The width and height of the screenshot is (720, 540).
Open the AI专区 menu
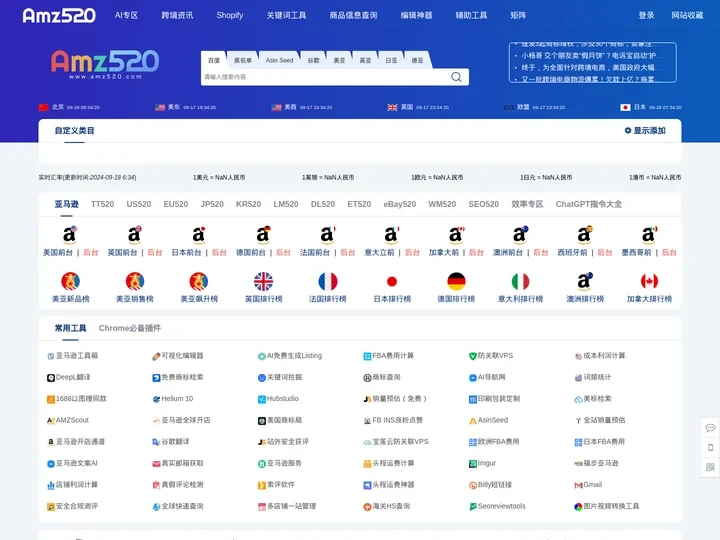coord(126,16)
